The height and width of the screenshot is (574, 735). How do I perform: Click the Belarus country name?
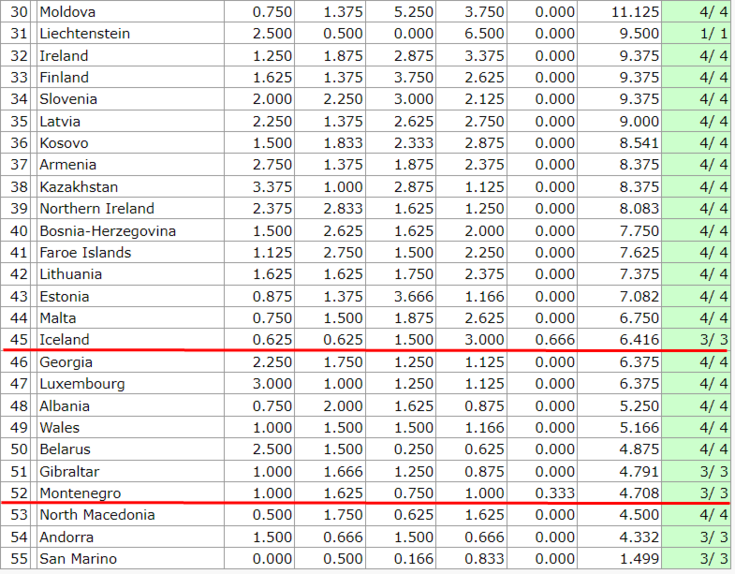65,449
